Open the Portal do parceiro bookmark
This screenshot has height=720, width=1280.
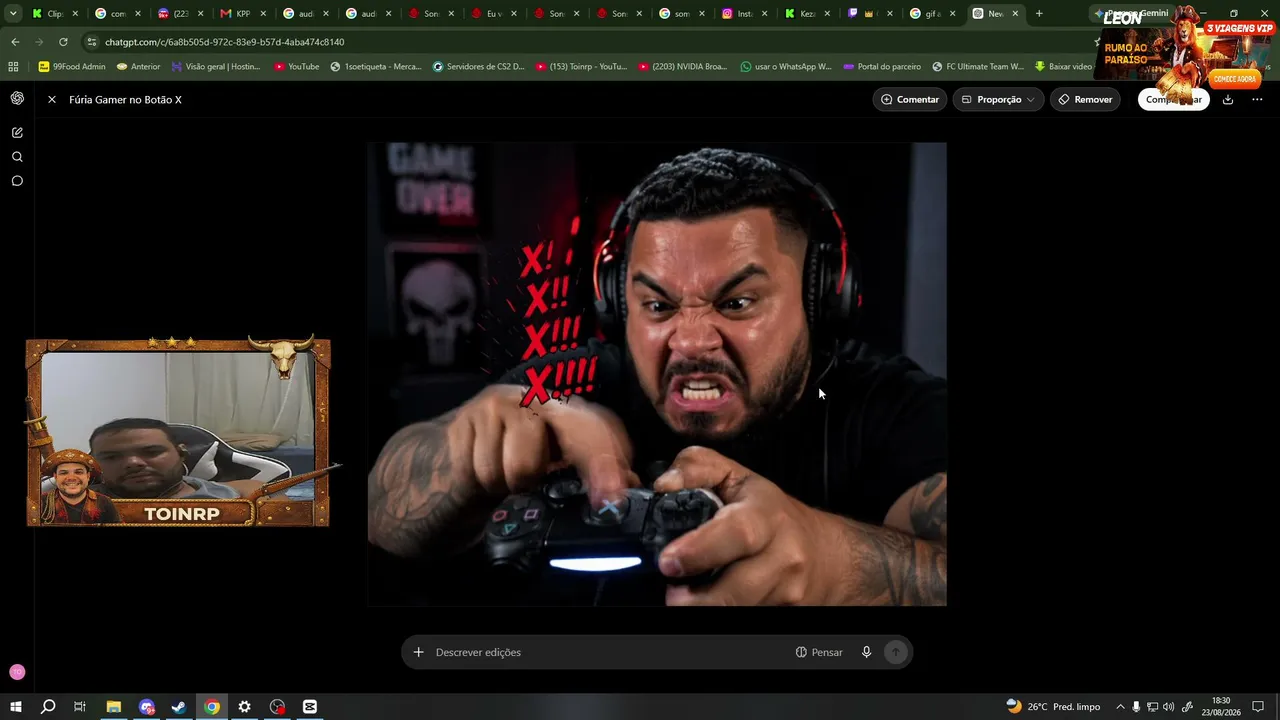pos(882,67)
